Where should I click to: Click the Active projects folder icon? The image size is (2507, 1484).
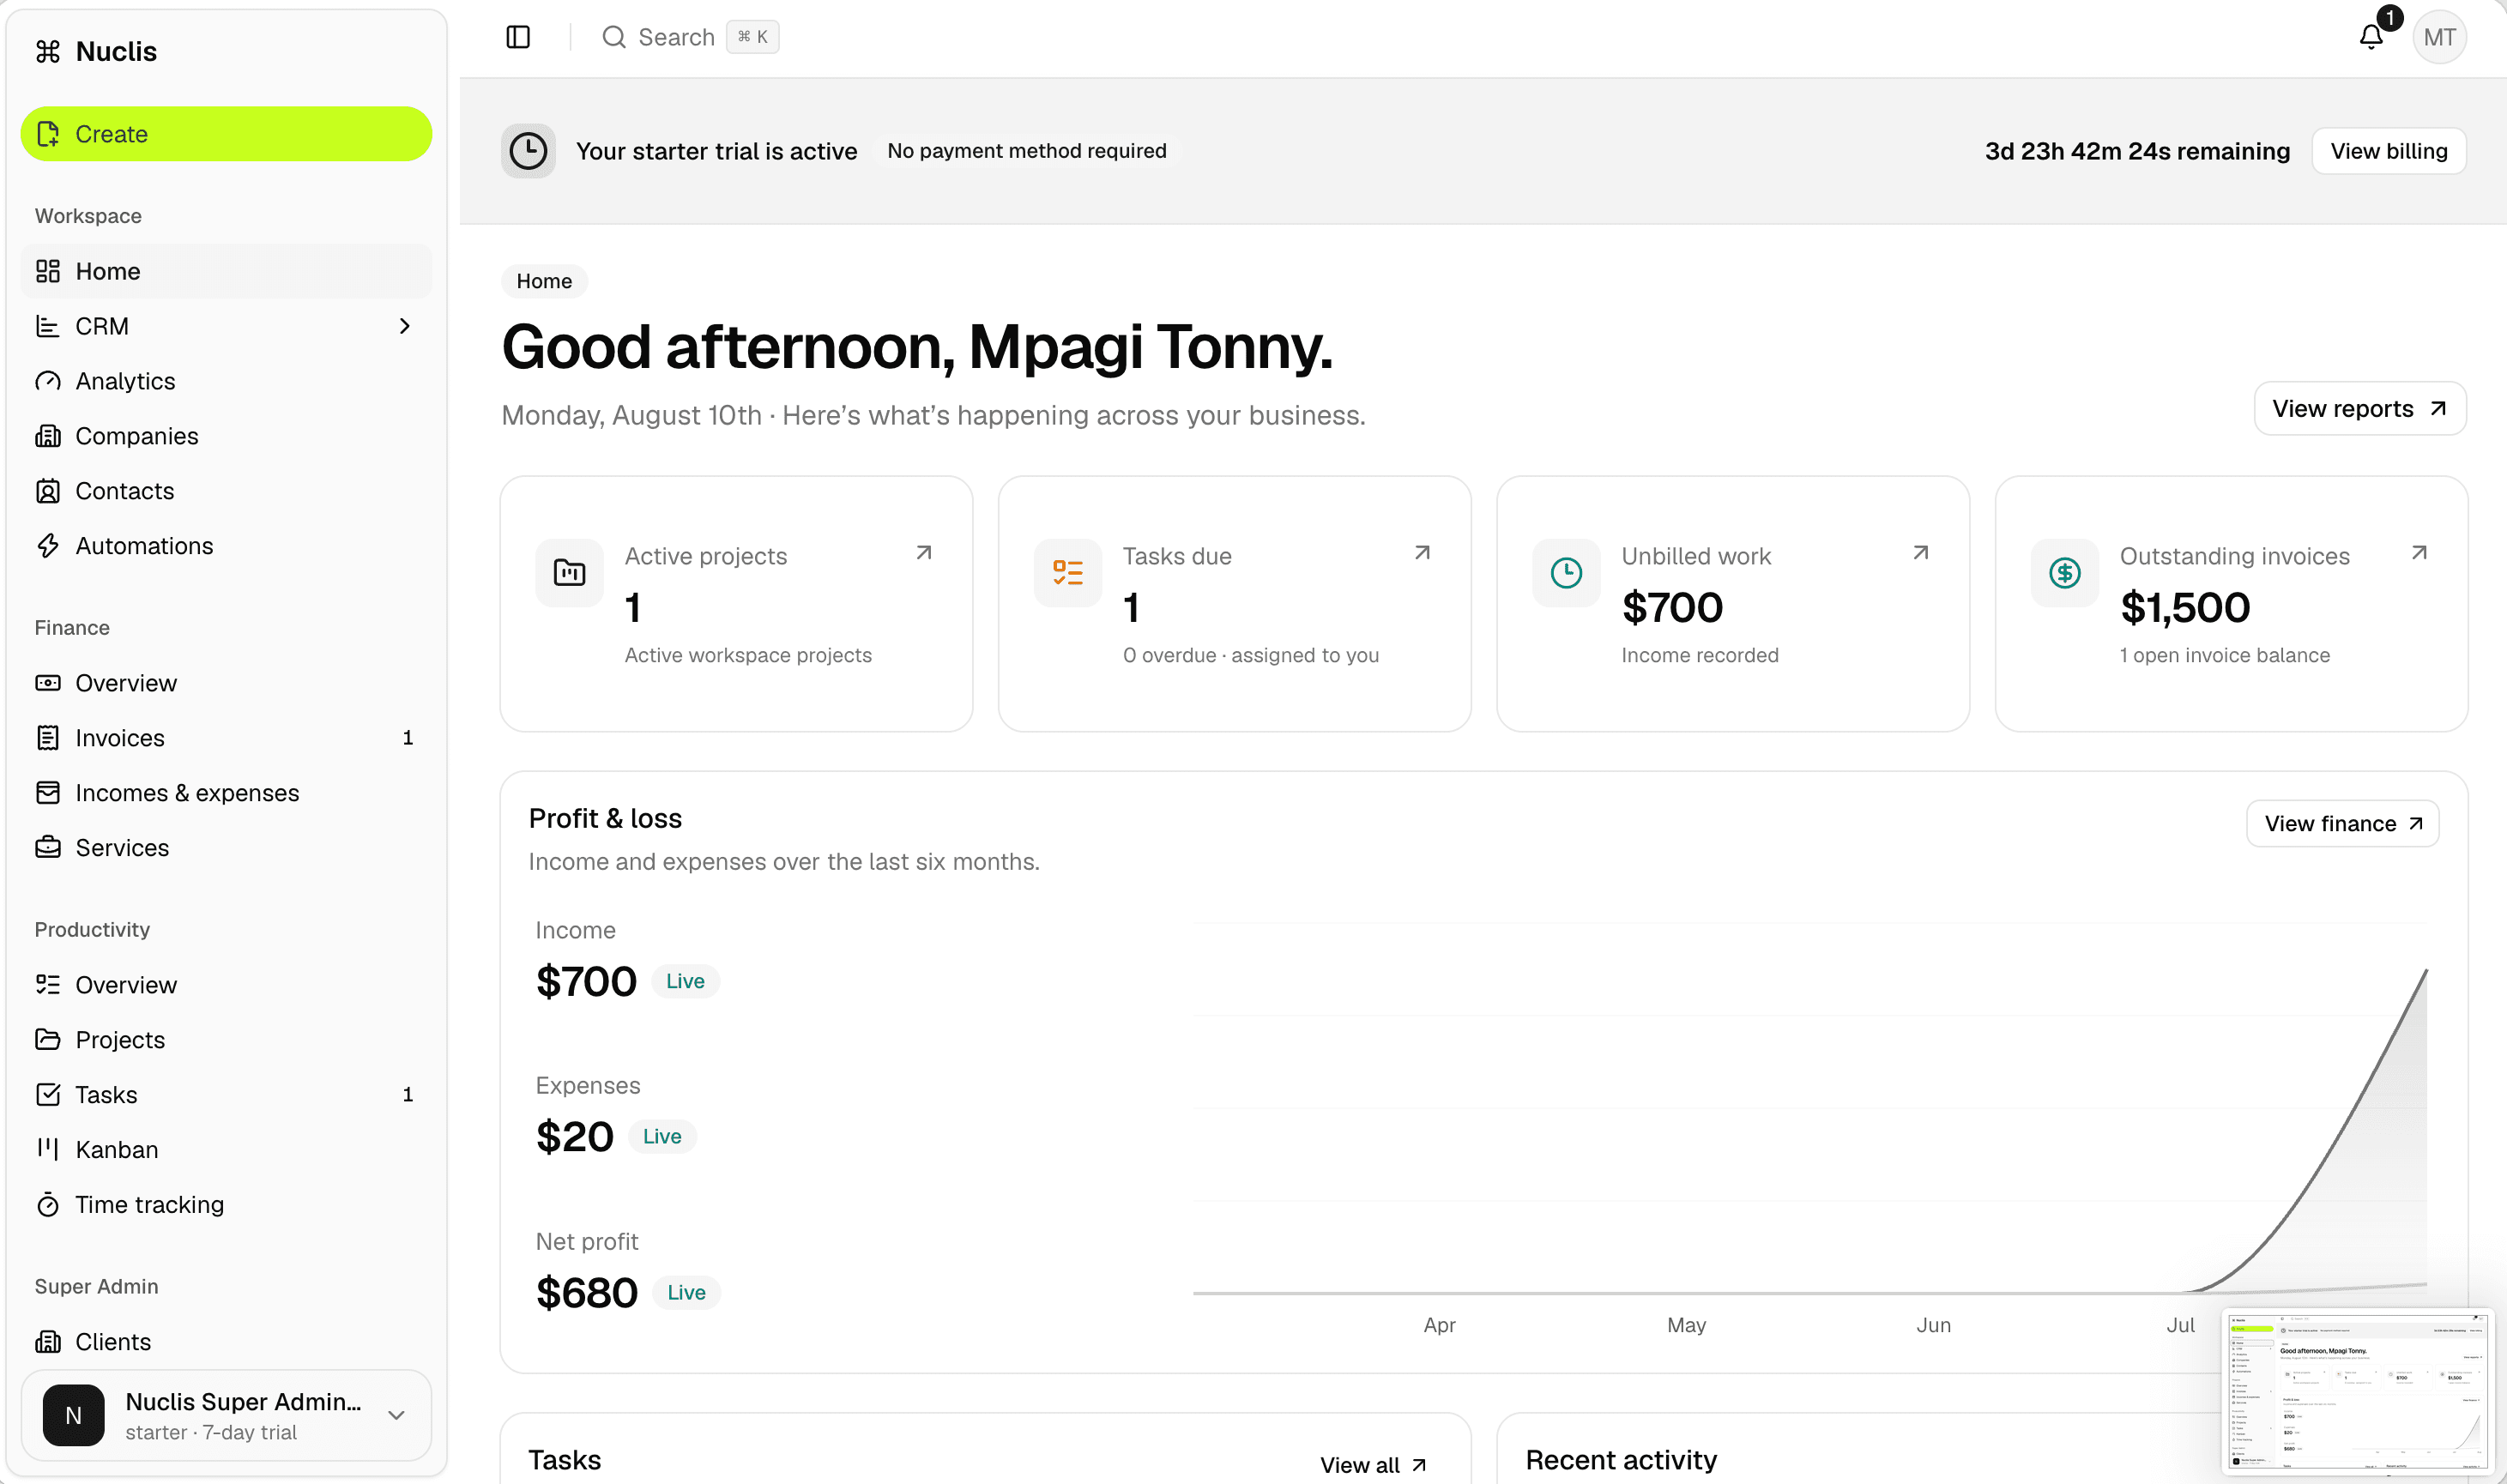click(x=569, y=573)
